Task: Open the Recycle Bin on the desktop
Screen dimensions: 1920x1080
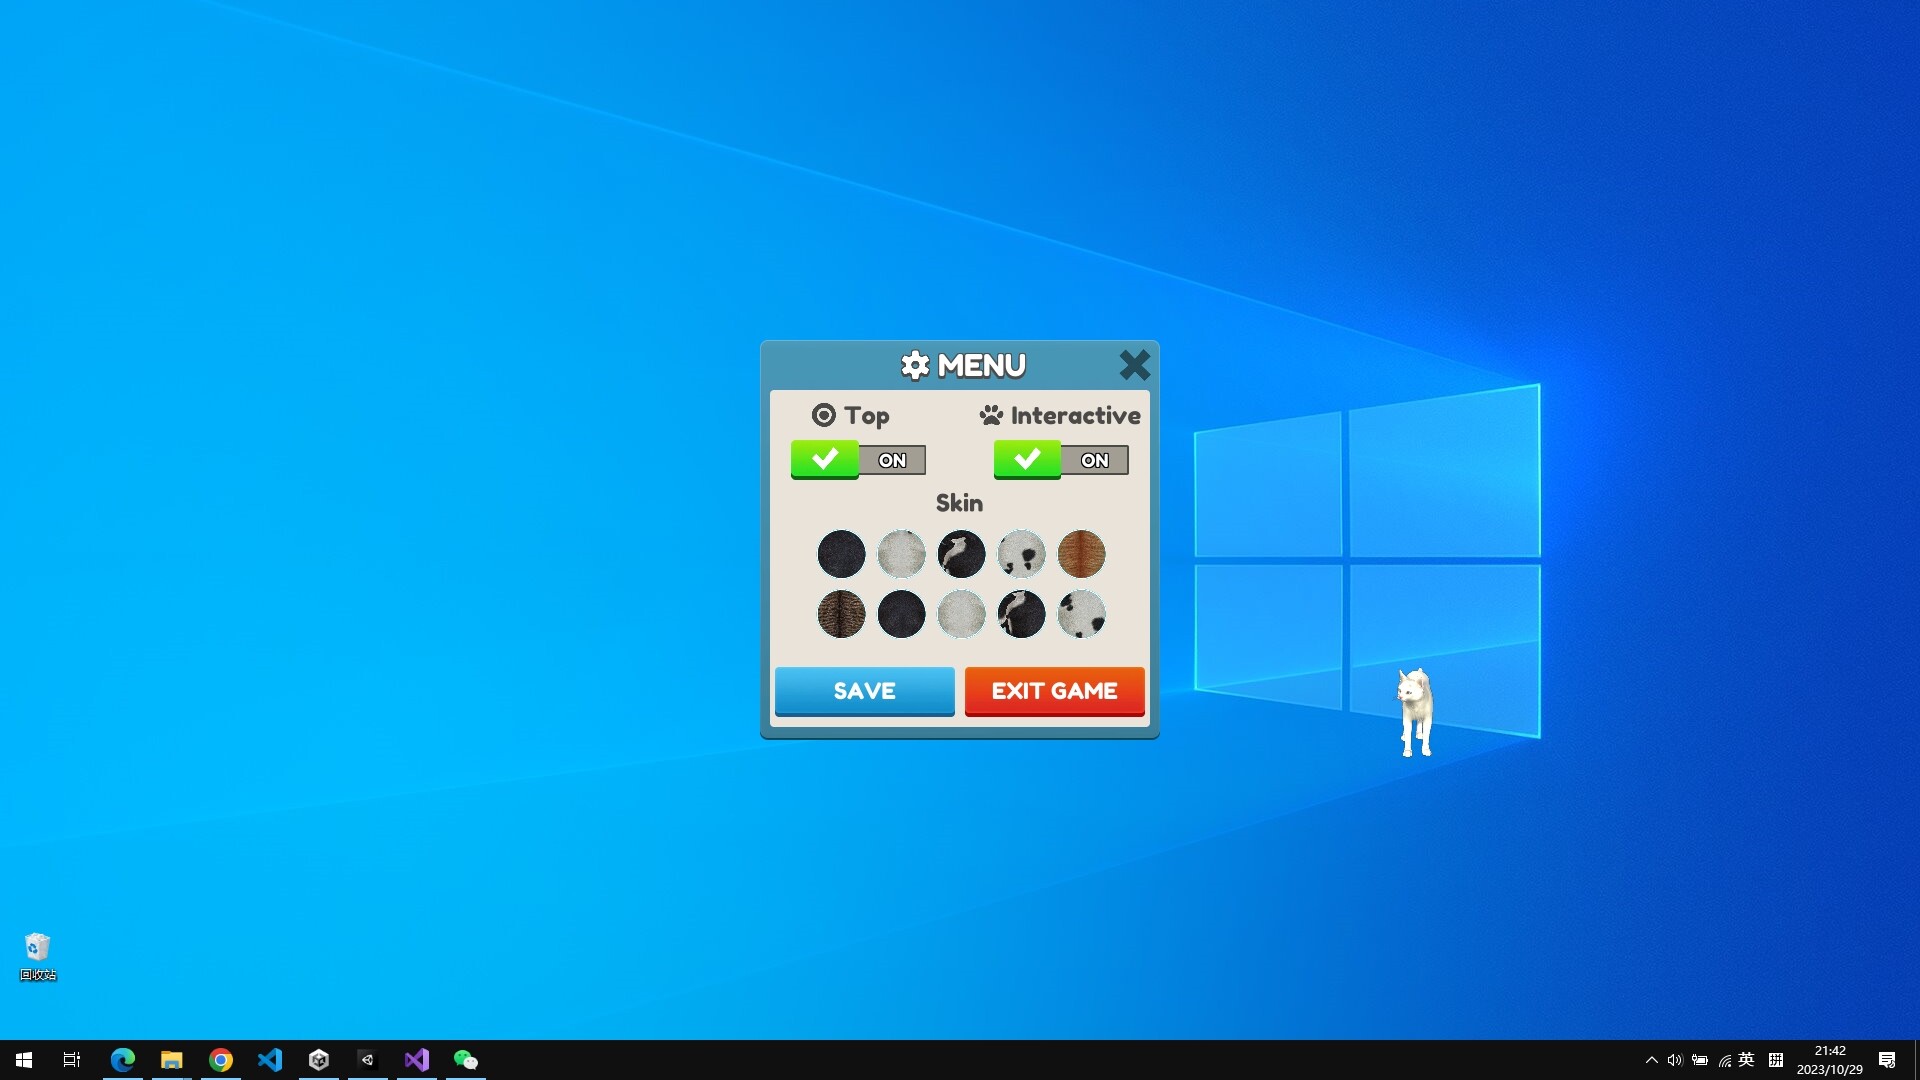Action: 36,945
